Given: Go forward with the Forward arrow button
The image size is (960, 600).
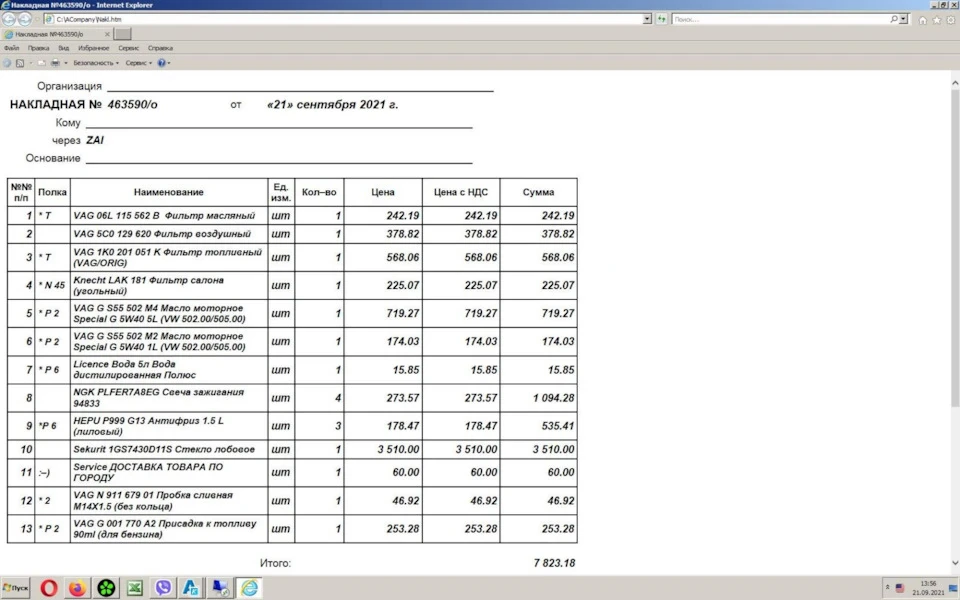Looking at the screenshot, I should (25, 19).
